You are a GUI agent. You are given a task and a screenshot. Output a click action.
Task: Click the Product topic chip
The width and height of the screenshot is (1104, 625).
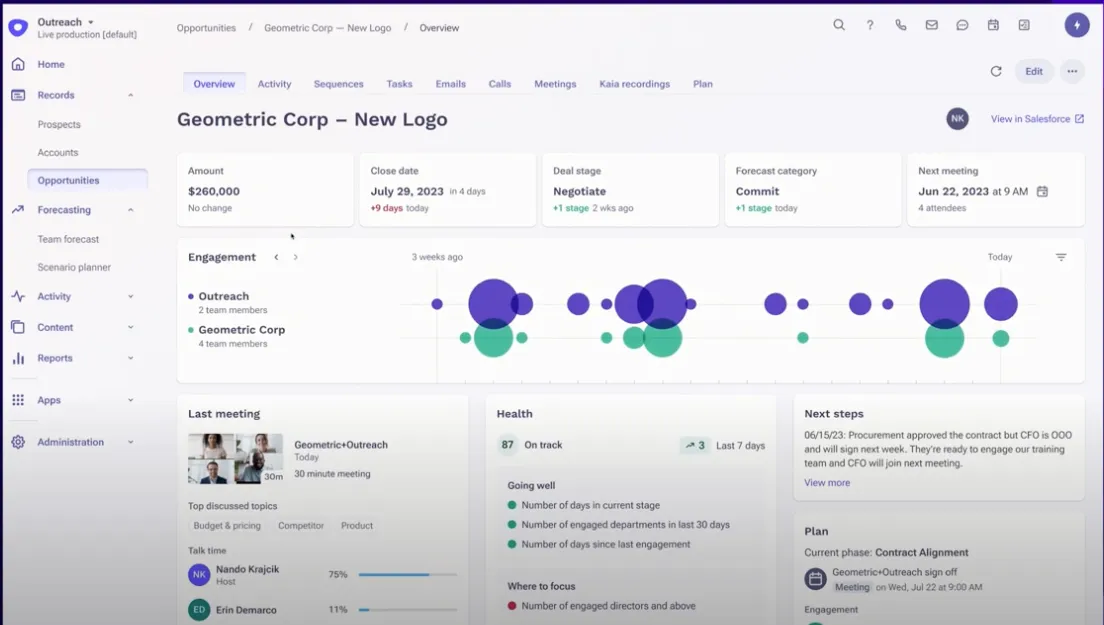tap(357, 526)
